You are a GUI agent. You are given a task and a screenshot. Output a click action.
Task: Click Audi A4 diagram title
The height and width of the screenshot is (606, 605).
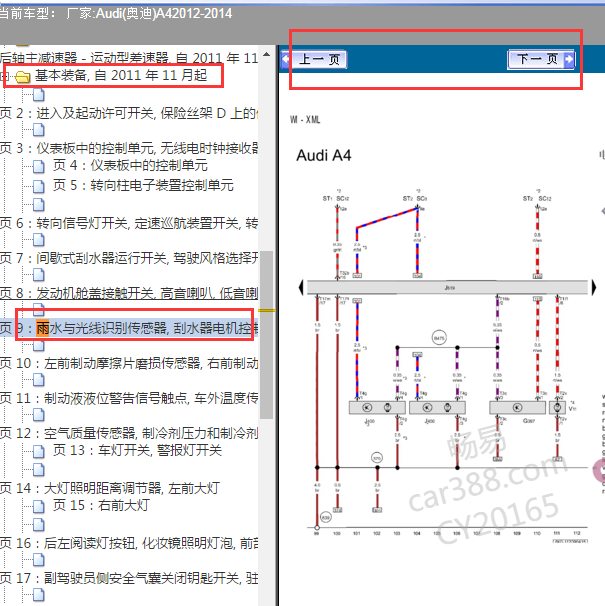pos(324,155)
